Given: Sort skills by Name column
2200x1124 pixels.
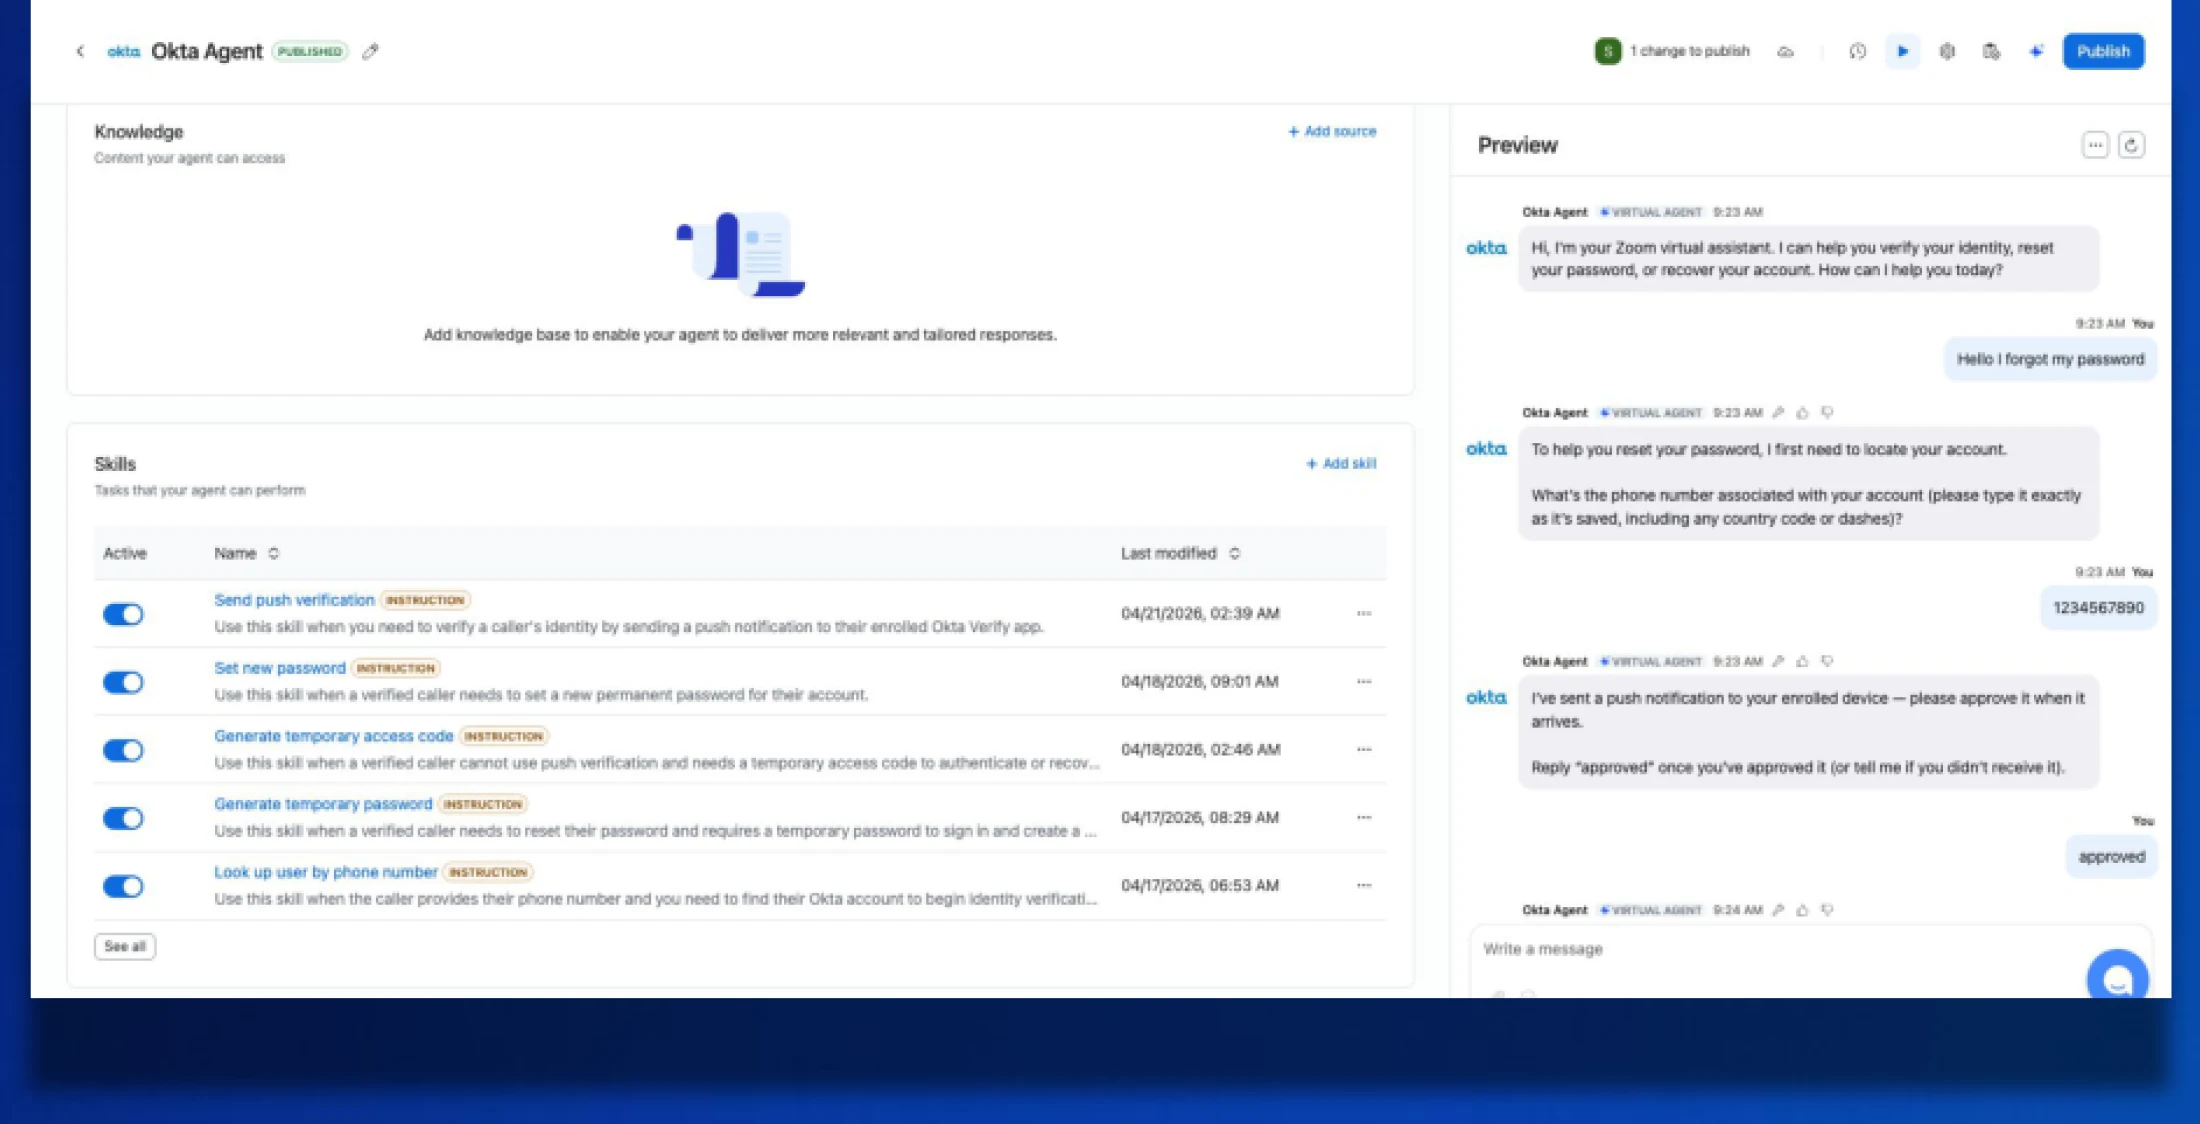Looking at the screenshot, I should pos(273,553).
